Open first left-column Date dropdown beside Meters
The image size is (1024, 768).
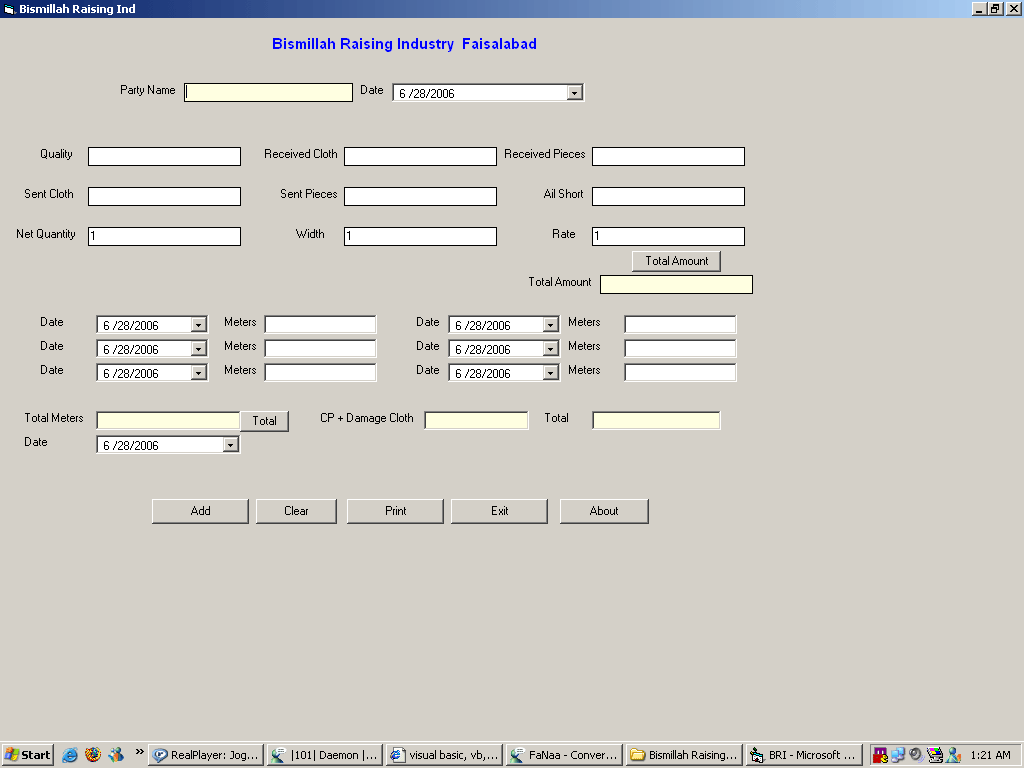(x=199, y=325)
